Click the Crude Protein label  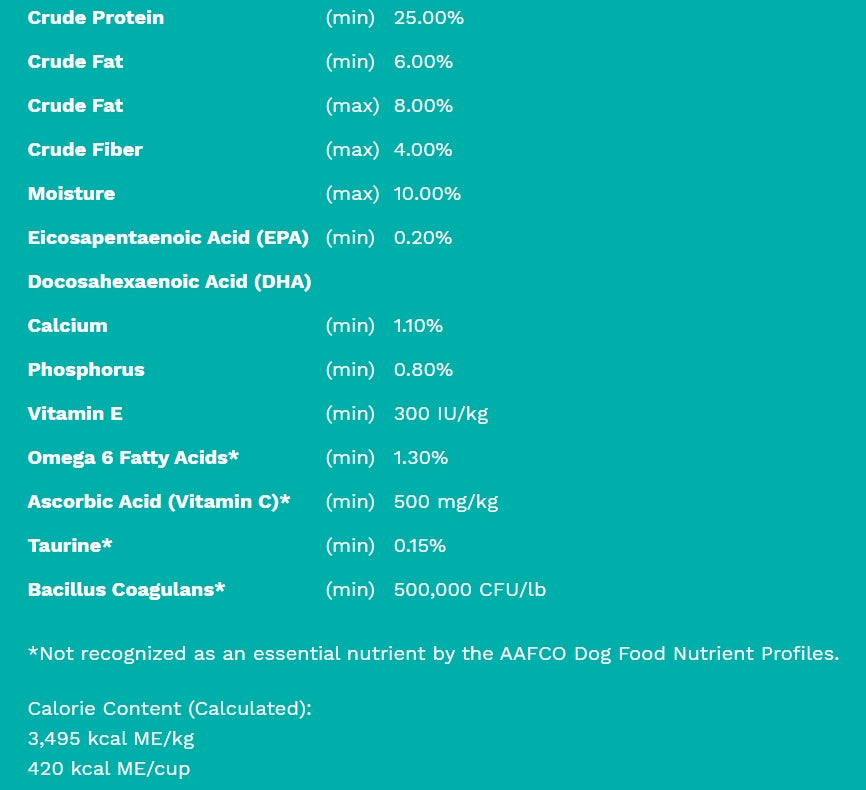[96, 18]
